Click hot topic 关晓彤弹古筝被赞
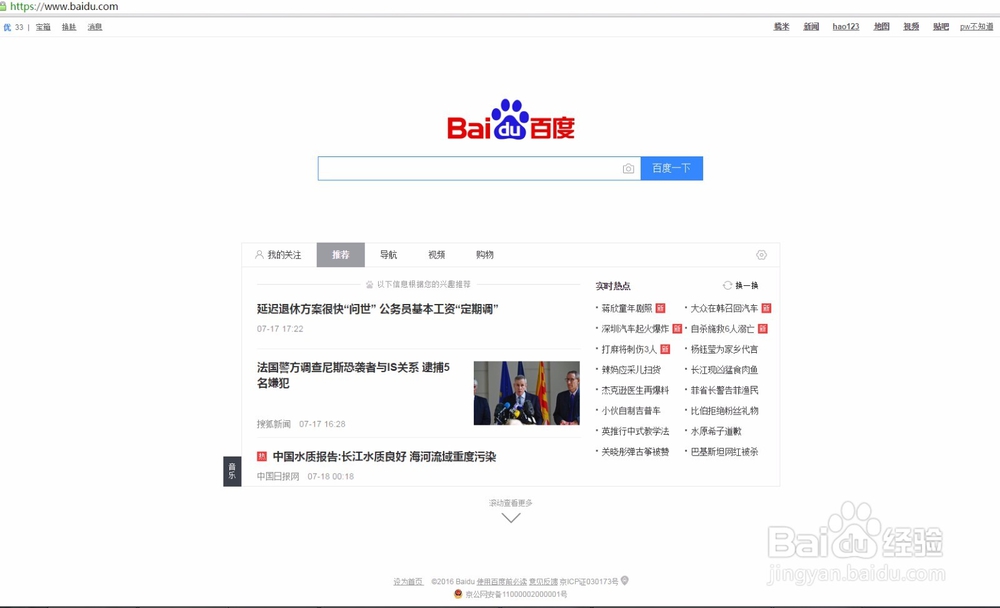This screenshot has height=608, width=1000. click(635, 451)
